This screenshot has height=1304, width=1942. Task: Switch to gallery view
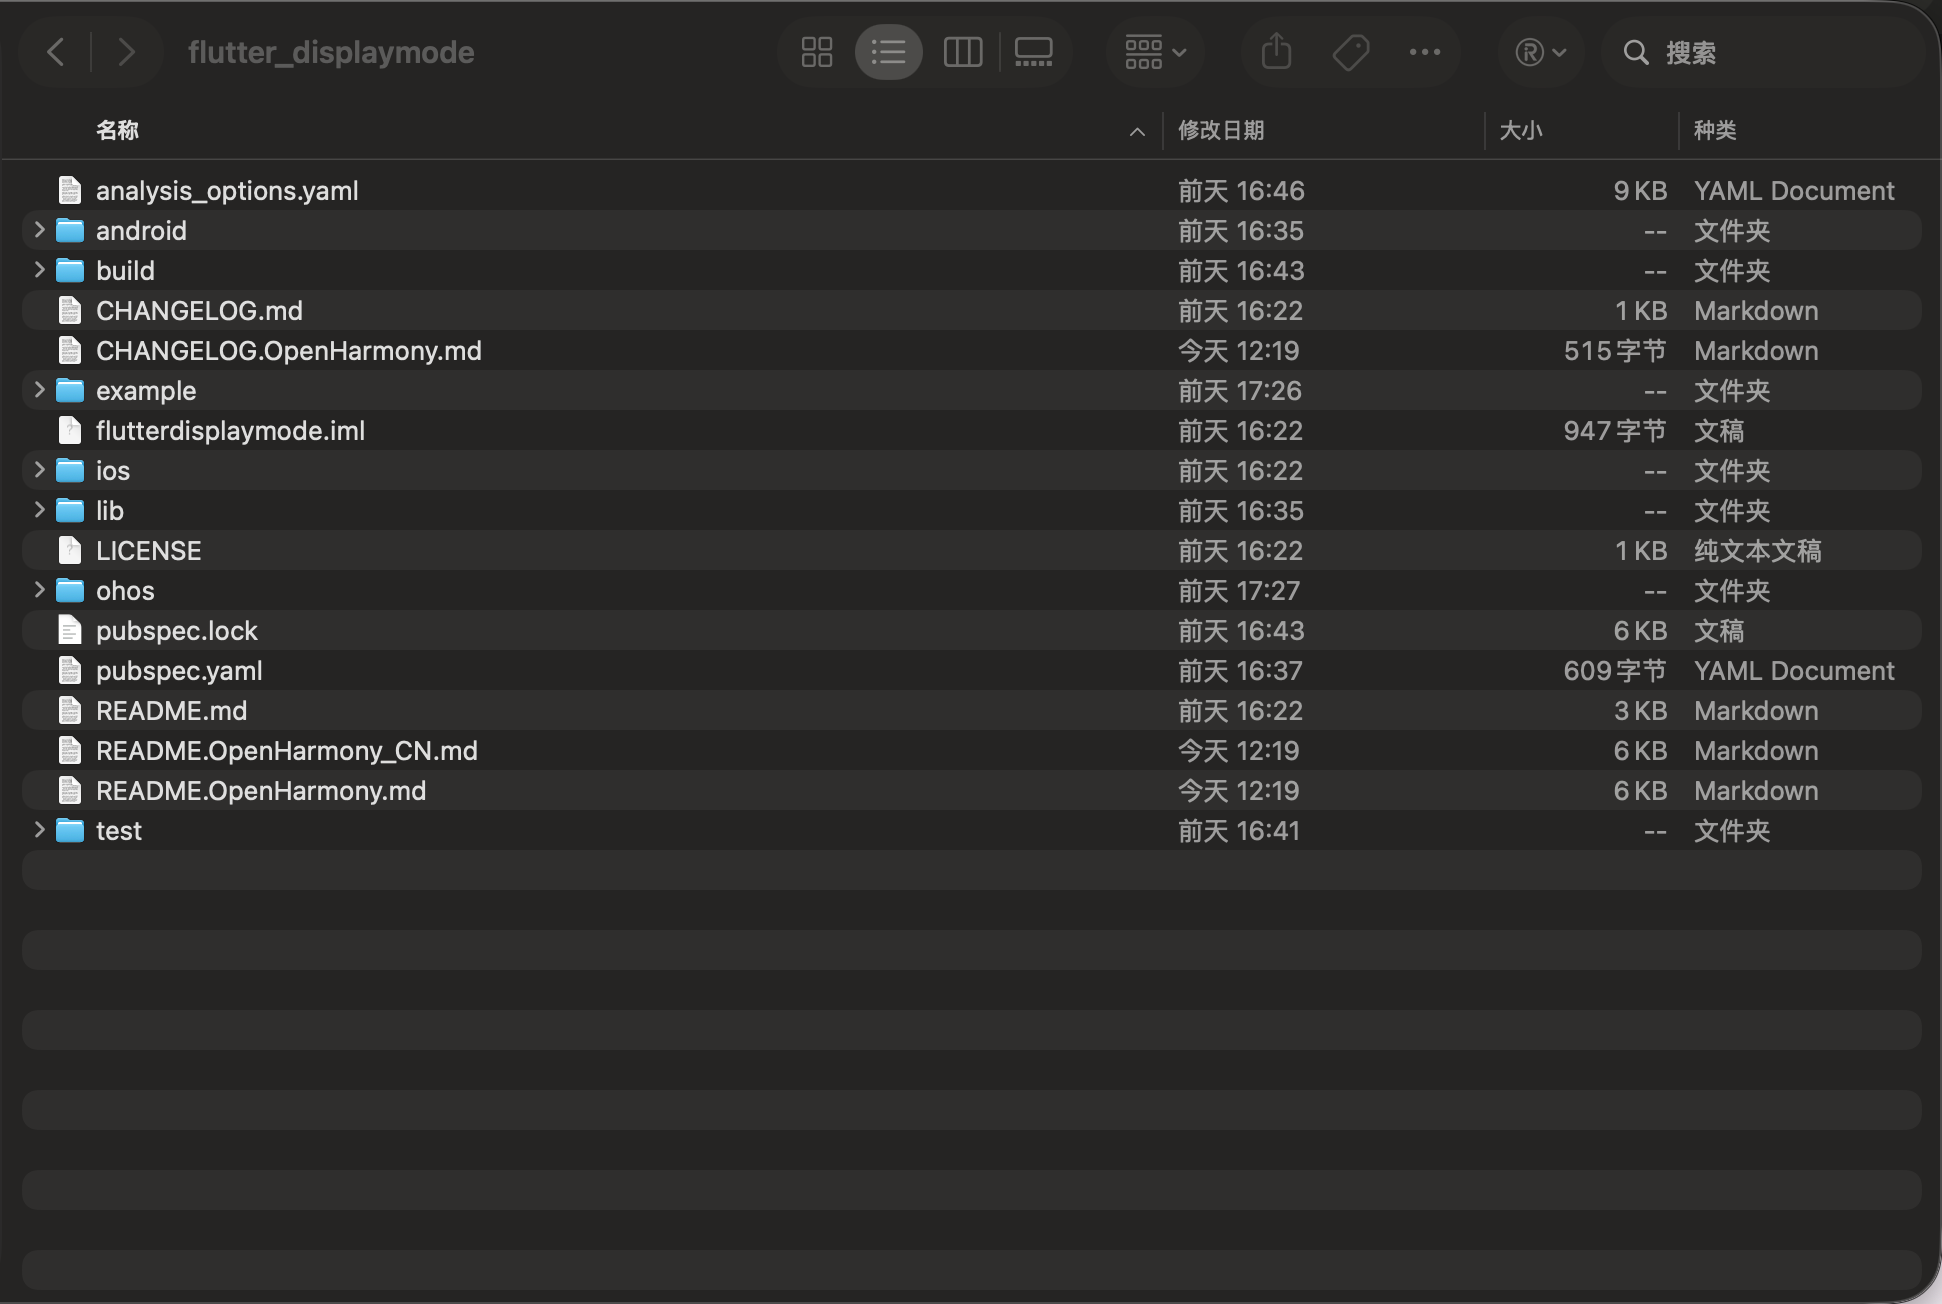click(1033, 52)
